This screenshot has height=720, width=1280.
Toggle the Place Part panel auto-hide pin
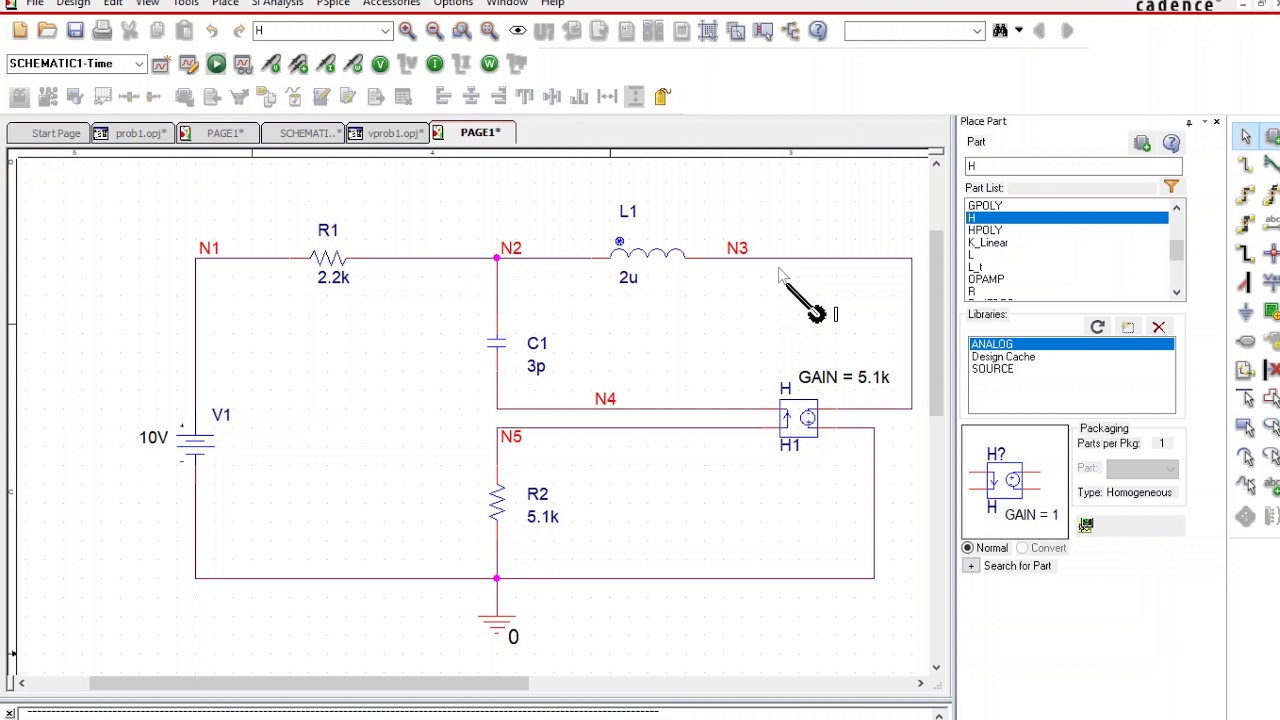tap(1189, 122)
